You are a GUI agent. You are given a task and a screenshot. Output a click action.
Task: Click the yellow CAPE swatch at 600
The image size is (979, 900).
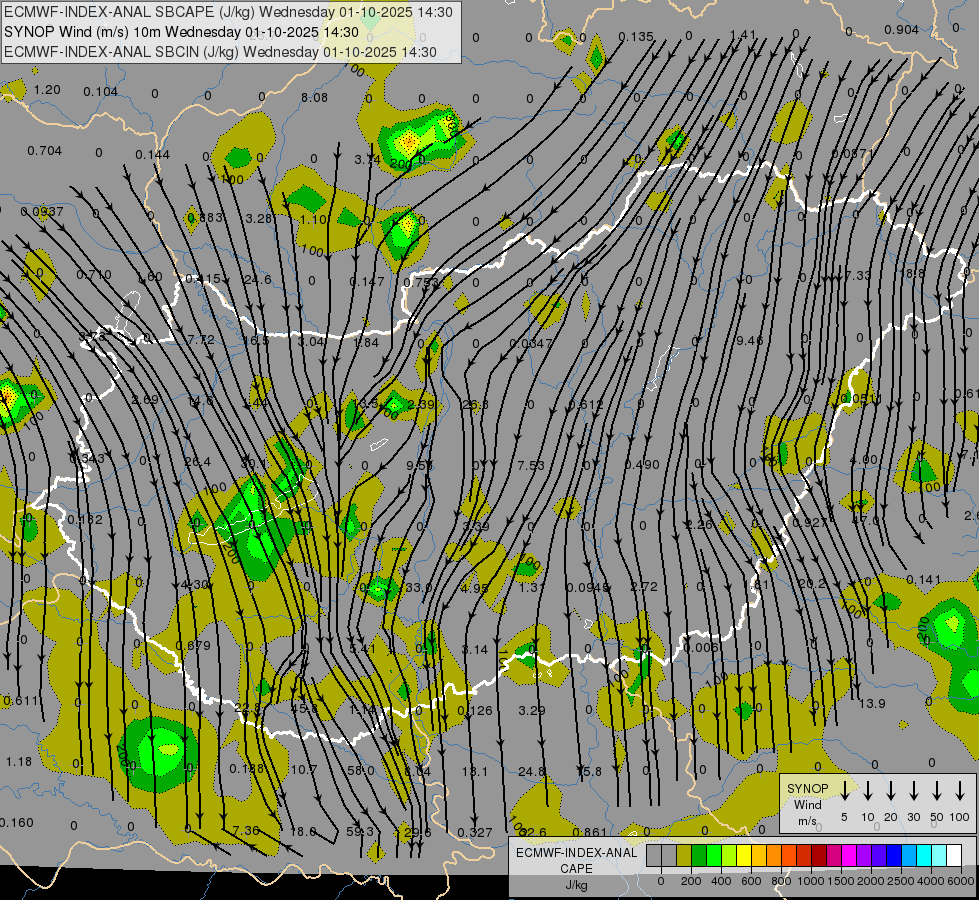tap(744, 855)
